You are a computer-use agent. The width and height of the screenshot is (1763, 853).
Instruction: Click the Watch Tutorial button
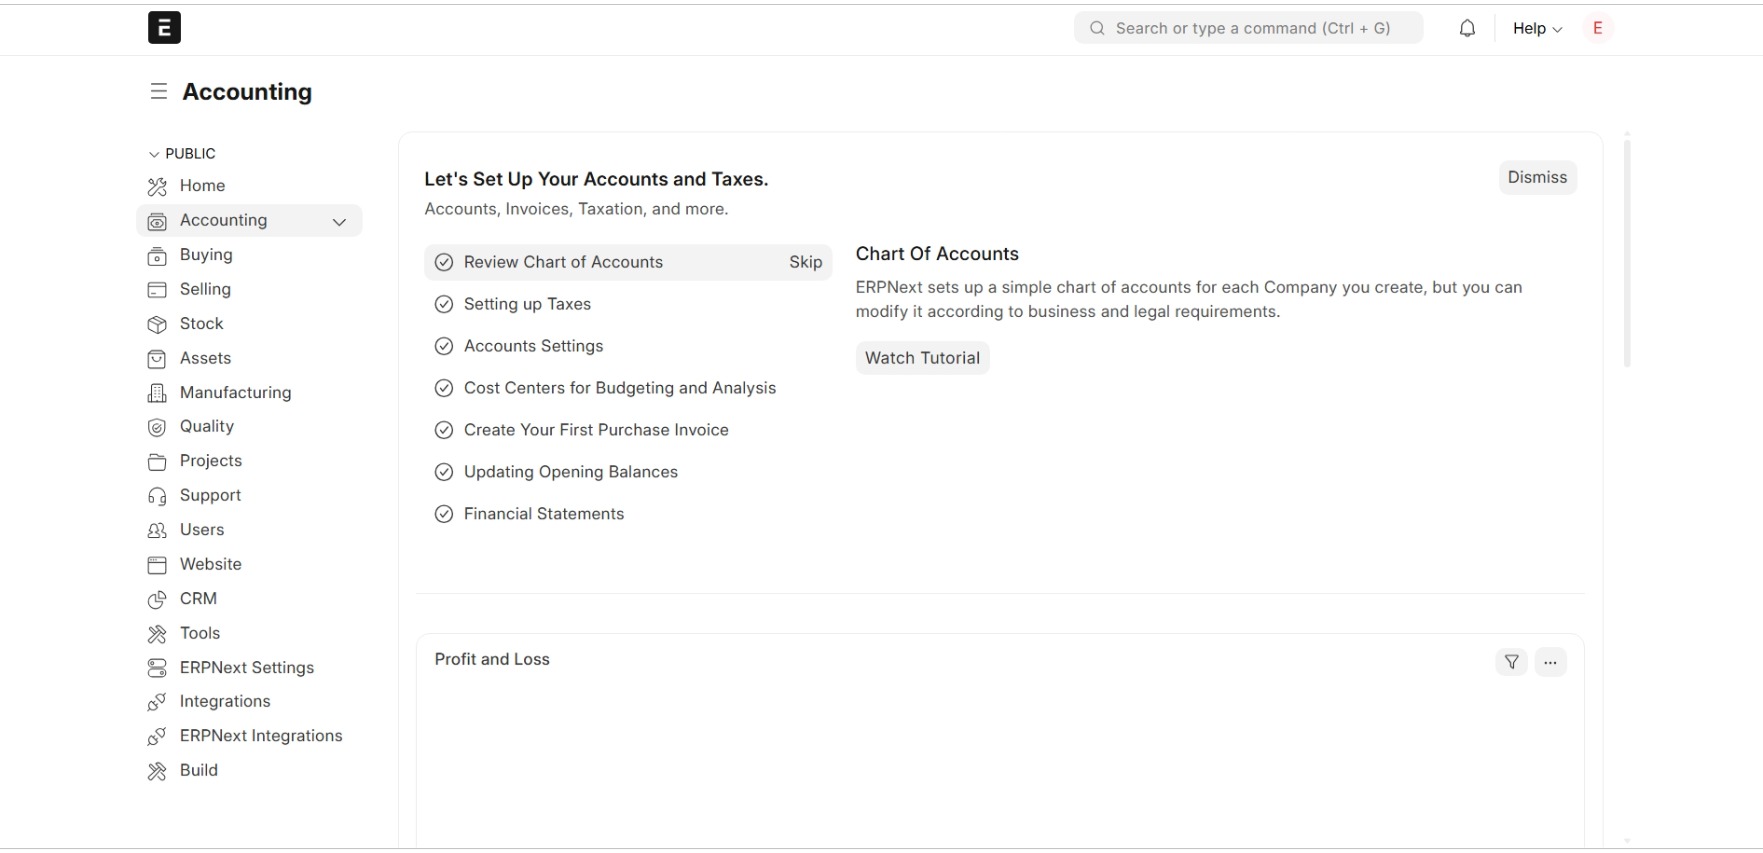922,358
